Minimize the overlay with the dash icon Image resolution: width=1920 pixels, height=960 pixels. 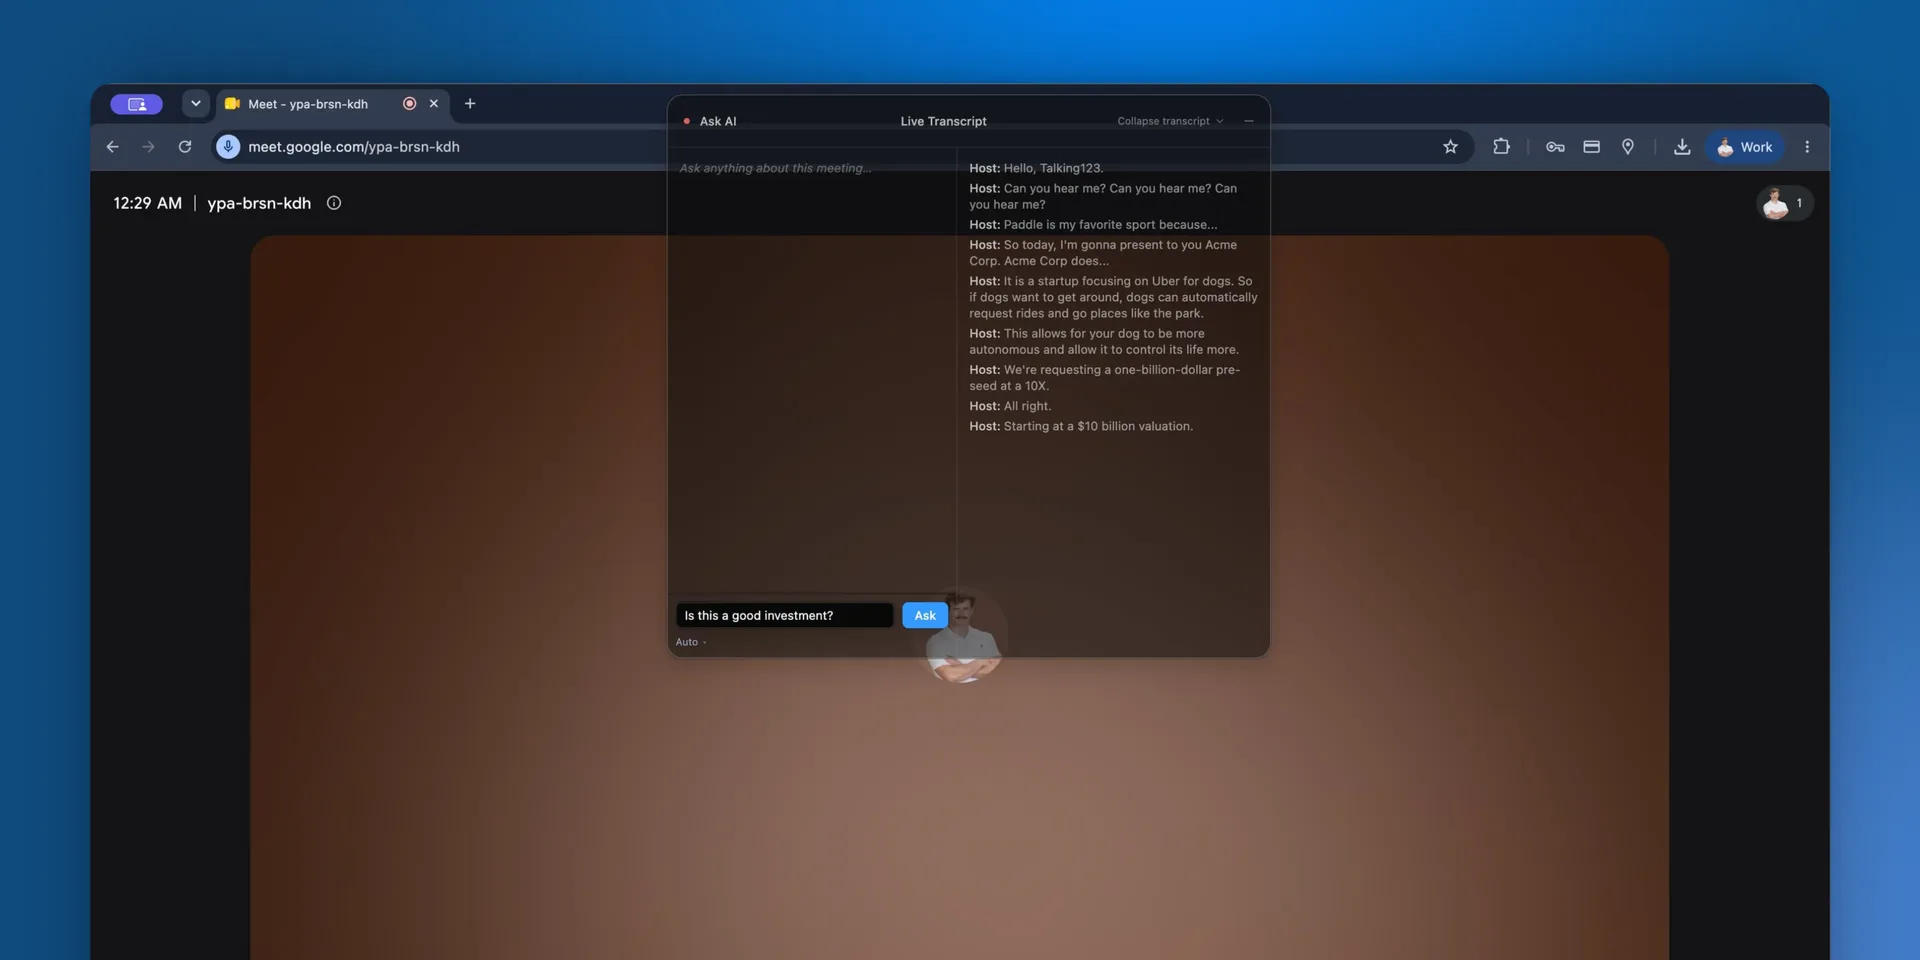pos(1249,121)
